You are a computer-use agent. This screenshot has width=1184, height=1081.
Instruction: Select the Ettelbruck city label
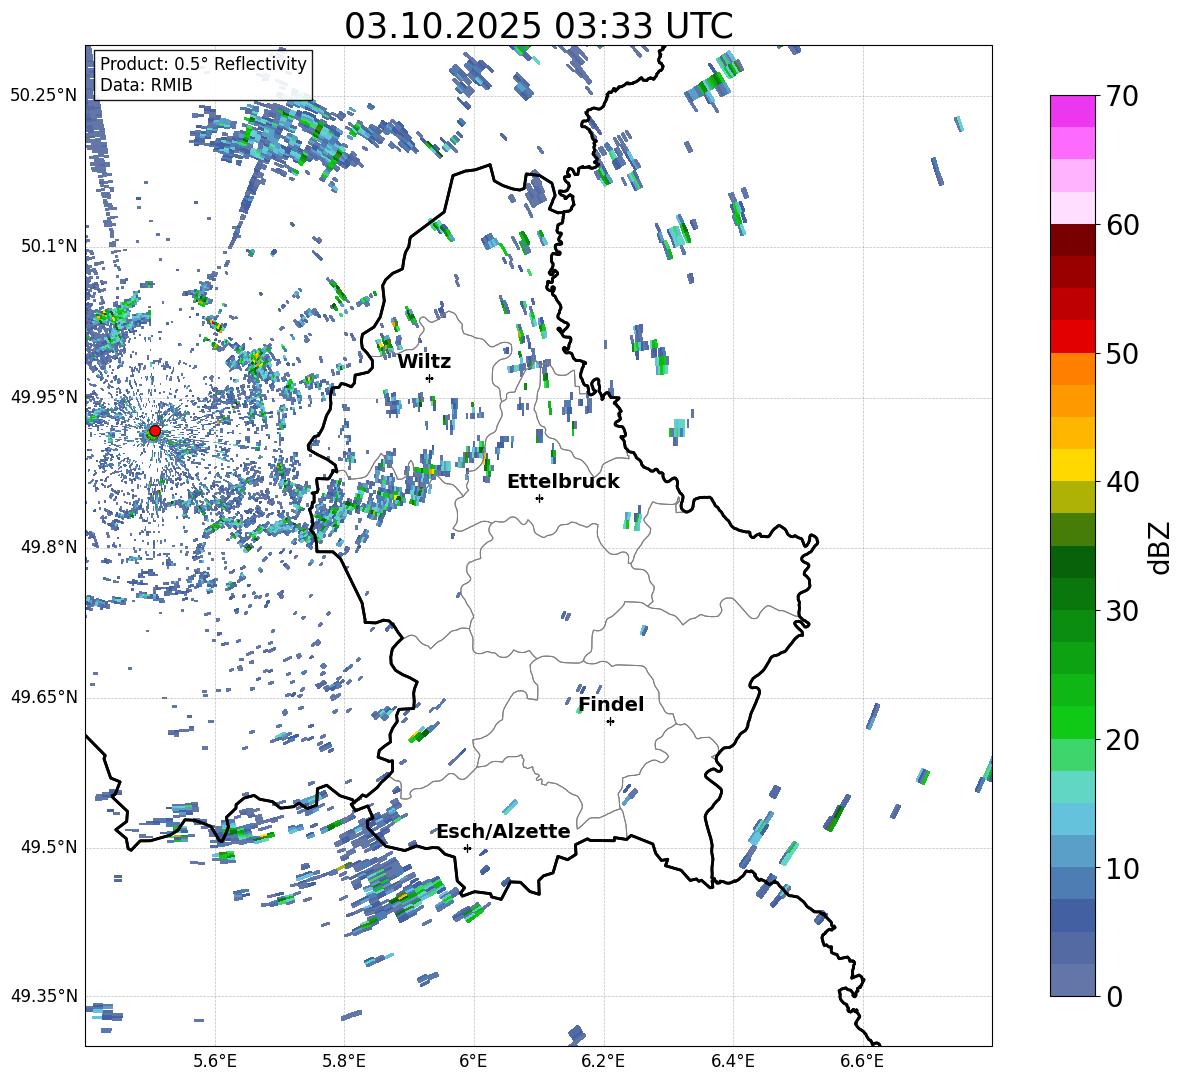click(x=563, y=481)
